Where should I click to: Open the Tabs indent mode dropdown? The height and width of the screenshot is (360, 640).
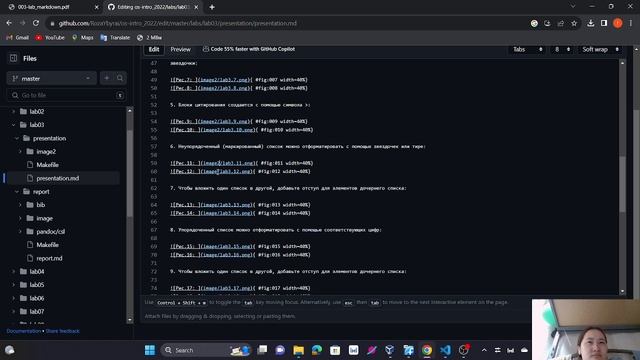click(x=527, y=49)
